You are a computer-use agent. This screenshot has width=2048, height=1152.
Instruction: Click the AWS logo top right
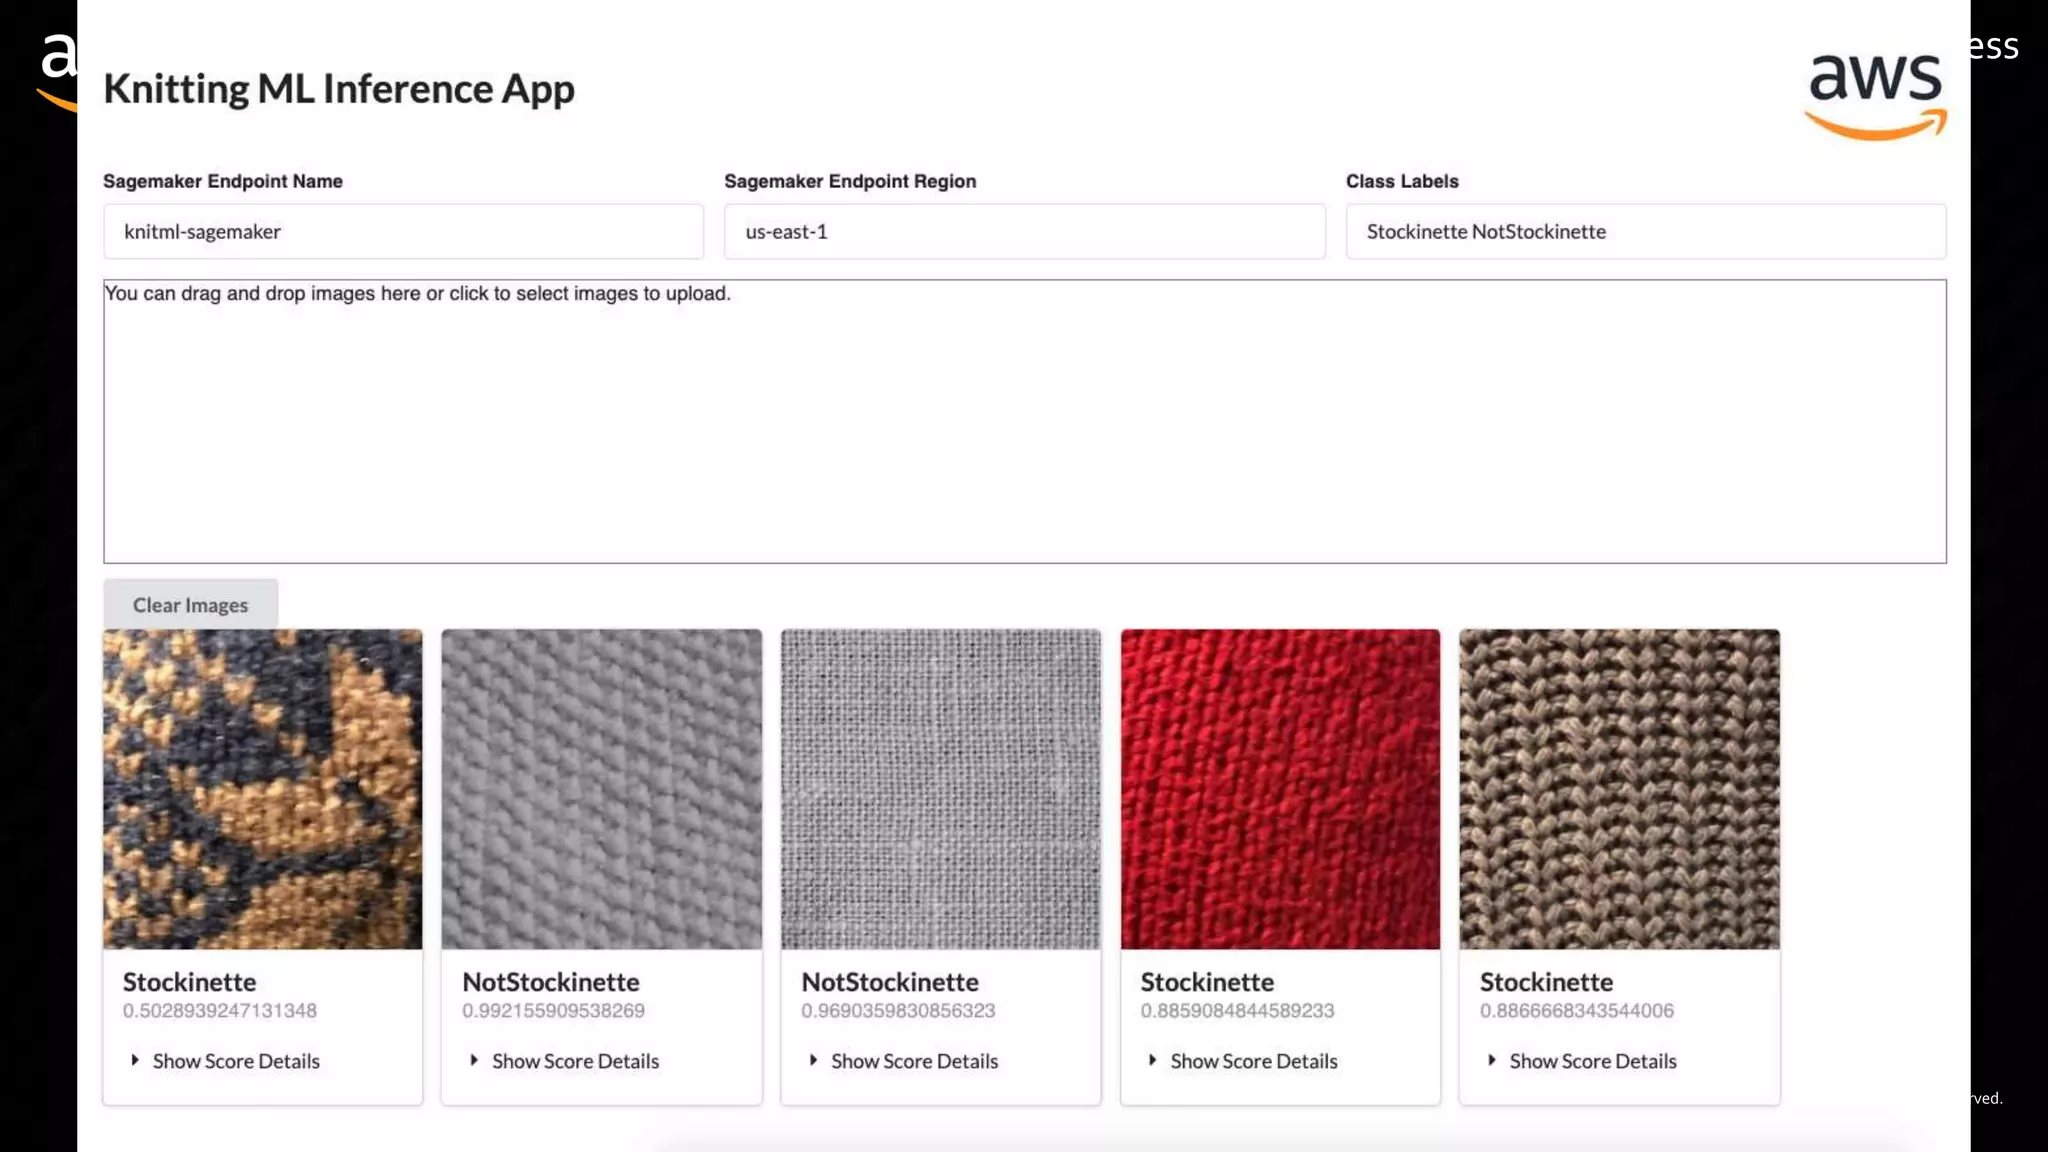point(1875,95)
